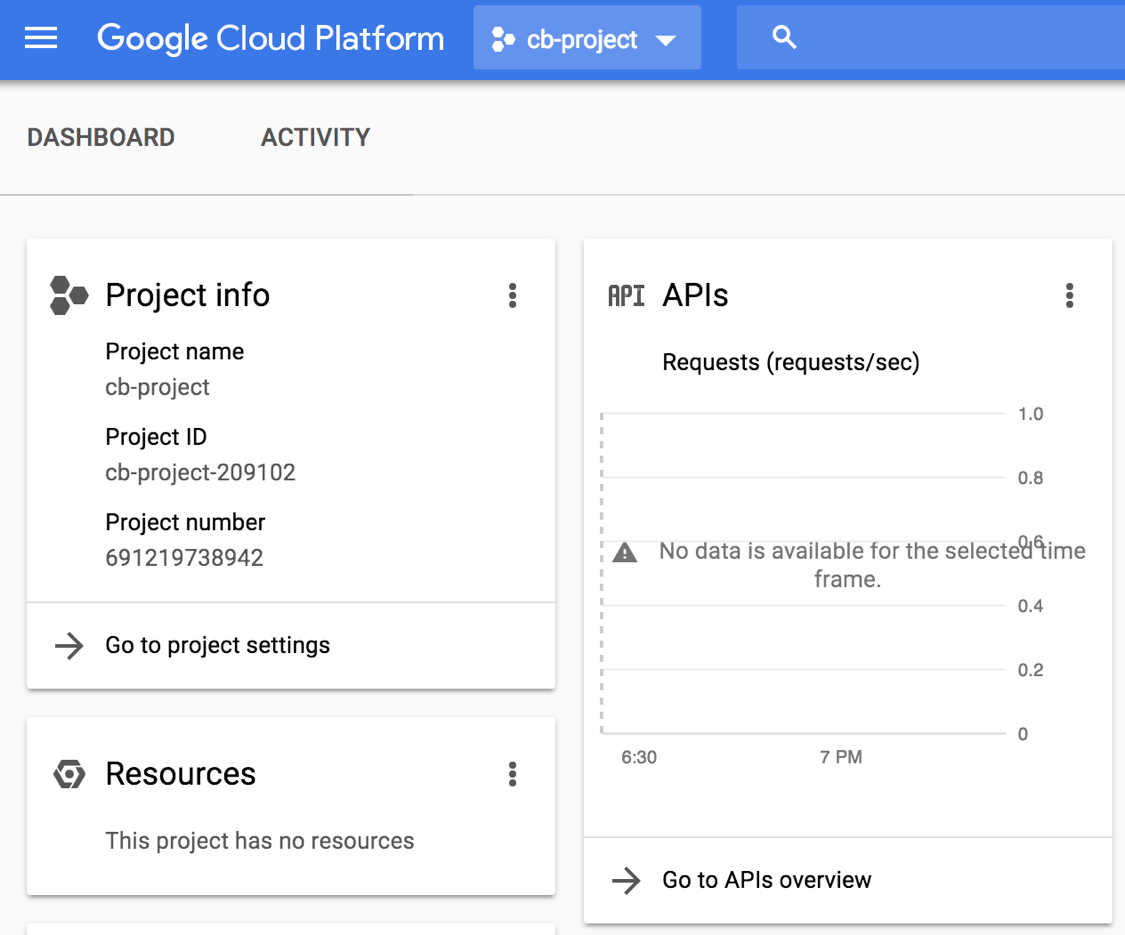The height and width of the screenshot is (935, 1125).
Task: Click the warning triangle in APIs chart
Action: pos(625,552)
